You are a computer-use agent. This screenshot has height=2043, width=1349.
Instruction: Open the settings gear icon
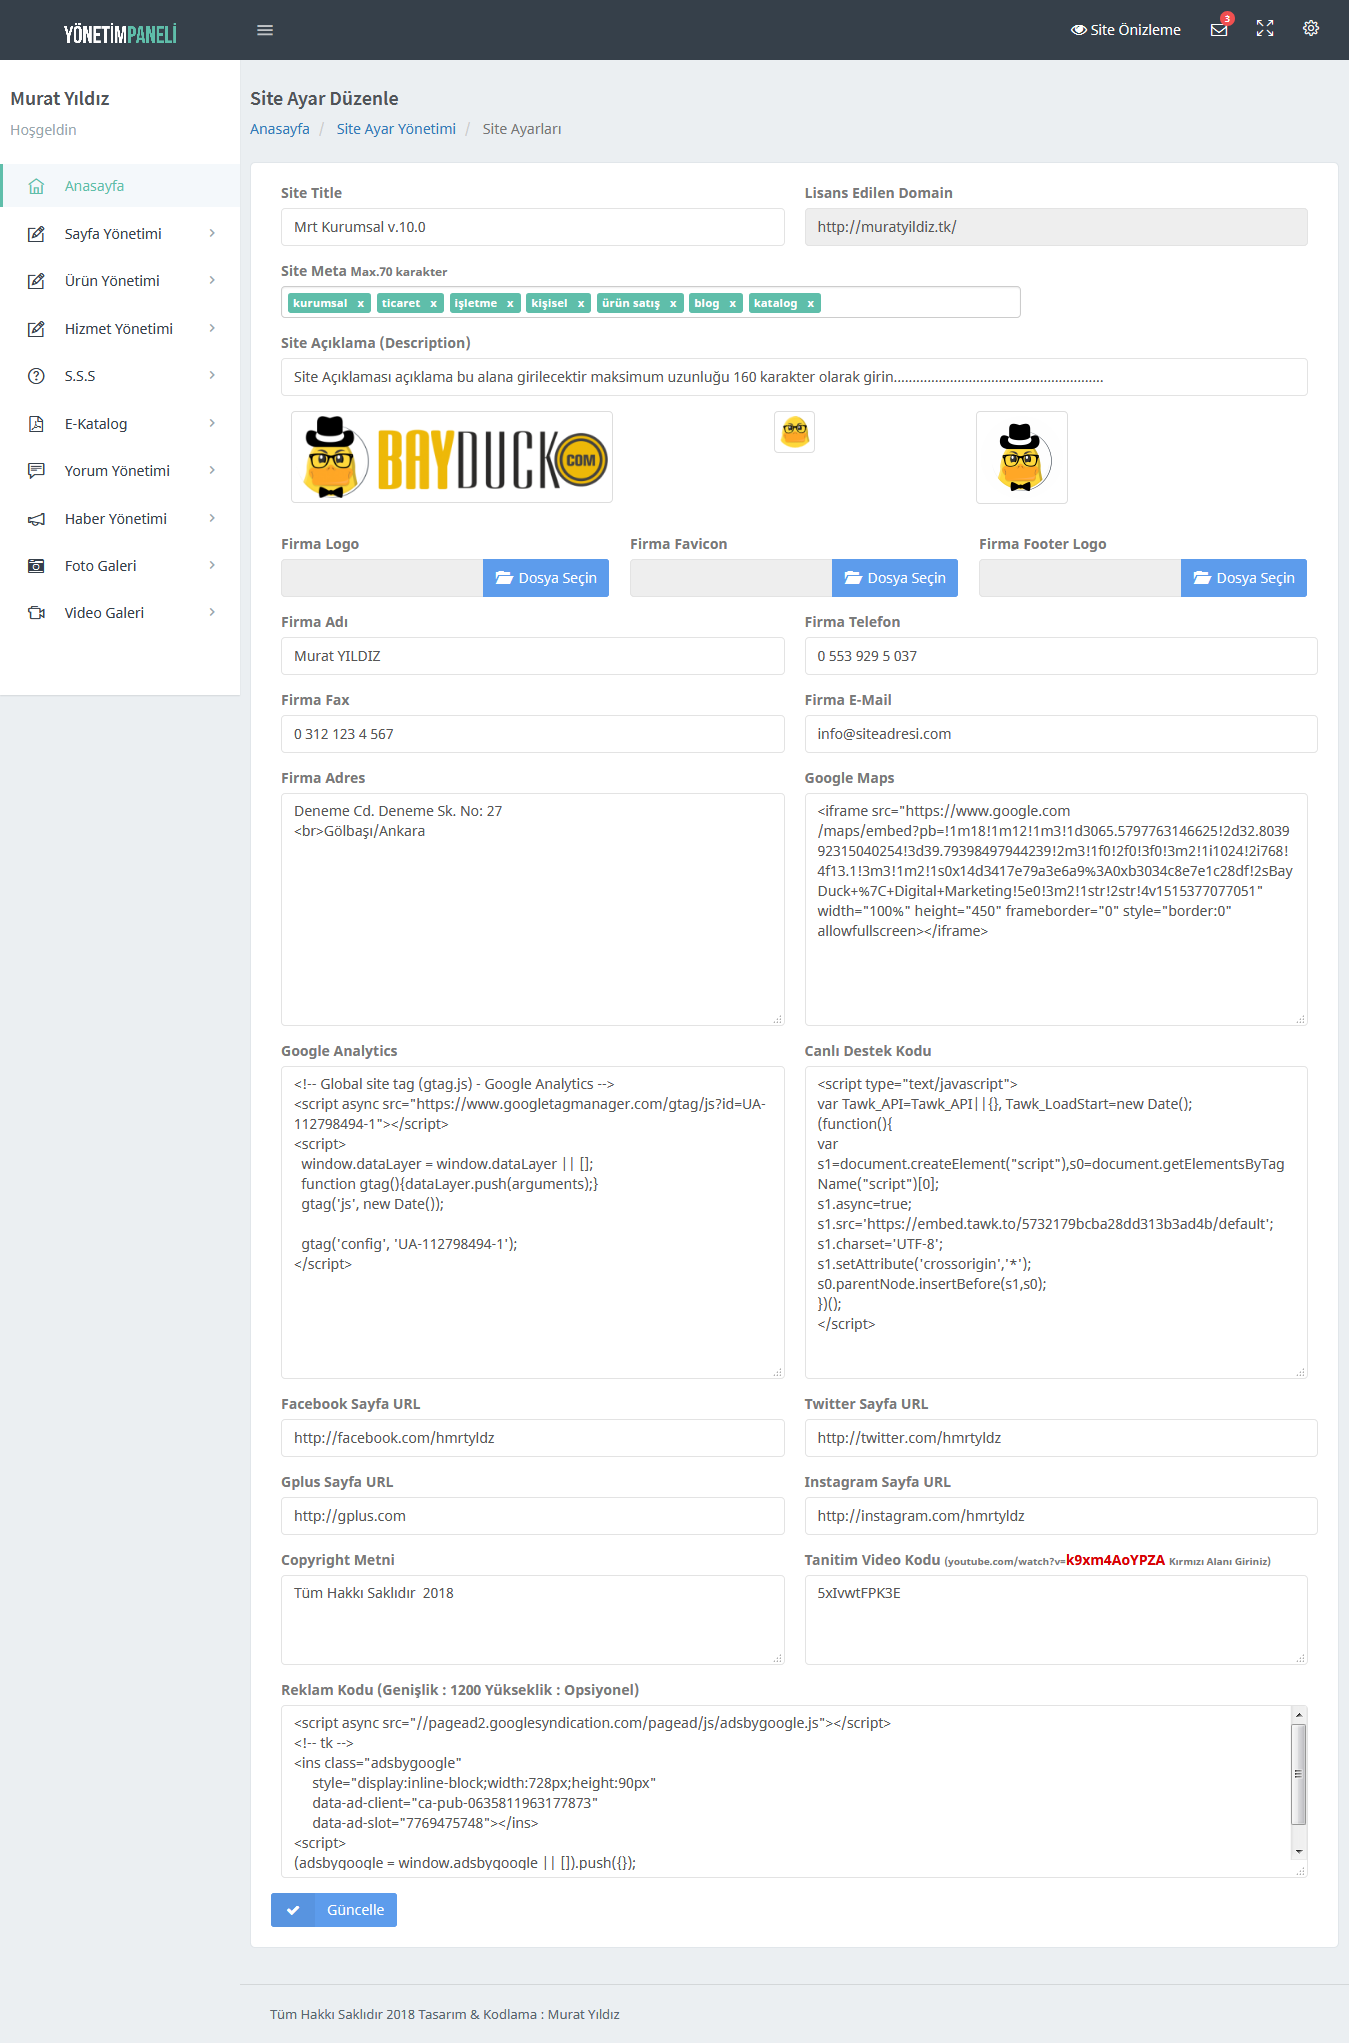coord(1311,29)
